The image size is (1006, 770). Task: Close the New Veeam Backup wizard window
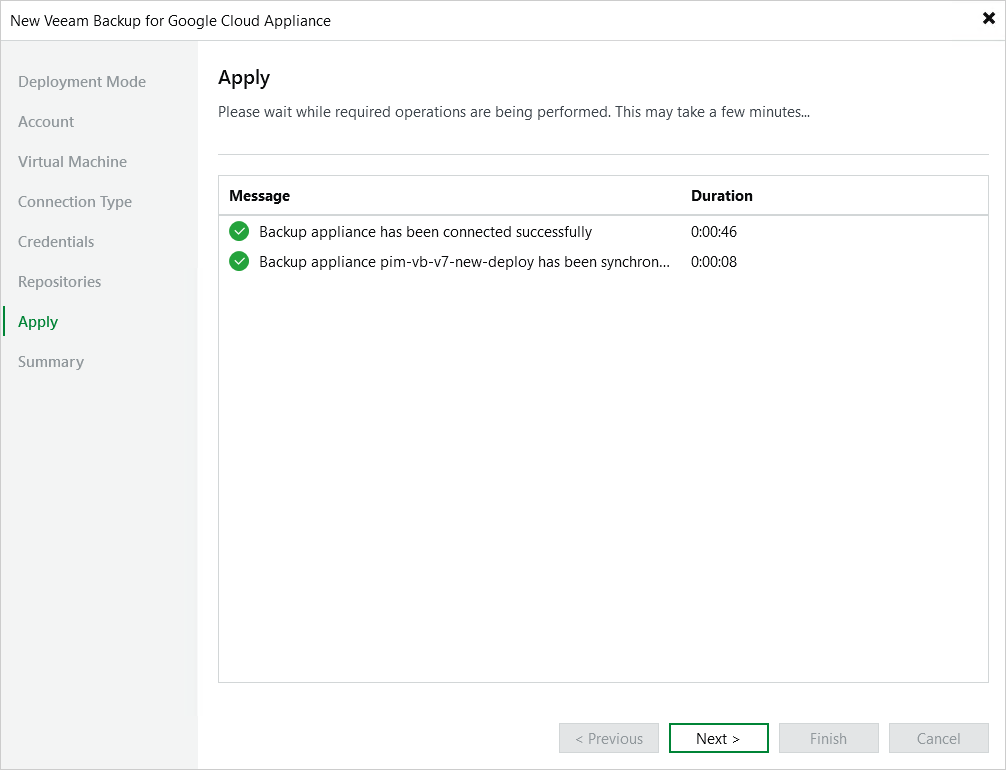click(x=989, y=18)
